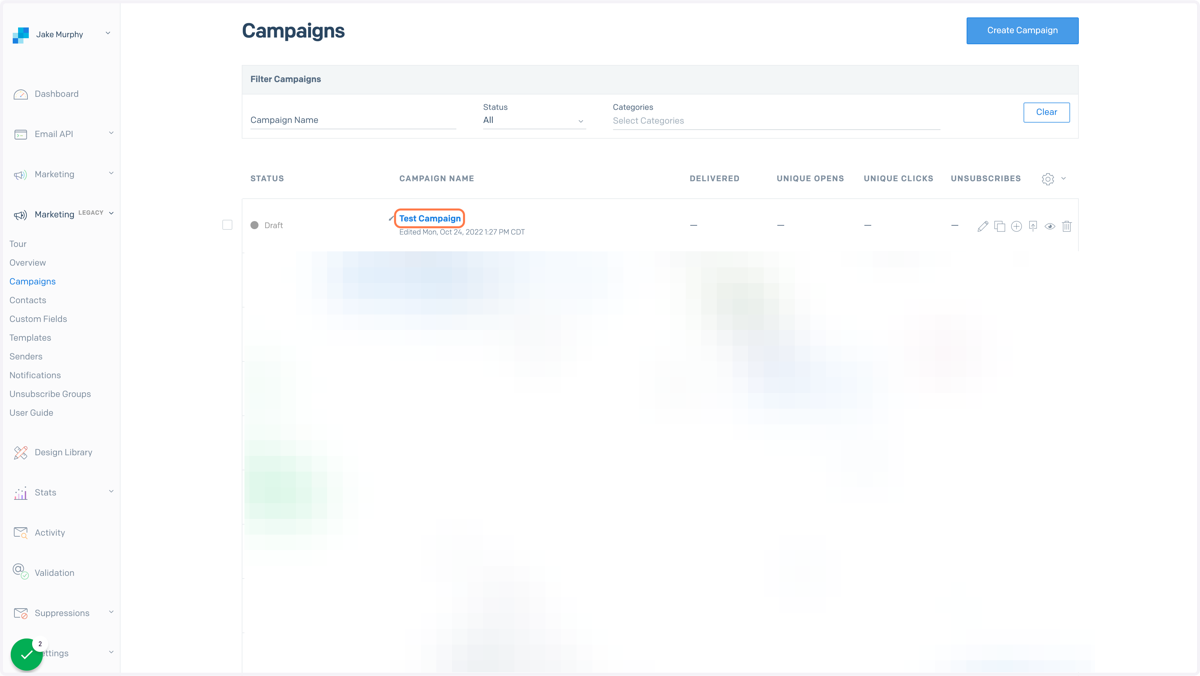Screen dimensions: 1200x676
Task: Expand the Email API menu chevron
Action: pos(111,133)
